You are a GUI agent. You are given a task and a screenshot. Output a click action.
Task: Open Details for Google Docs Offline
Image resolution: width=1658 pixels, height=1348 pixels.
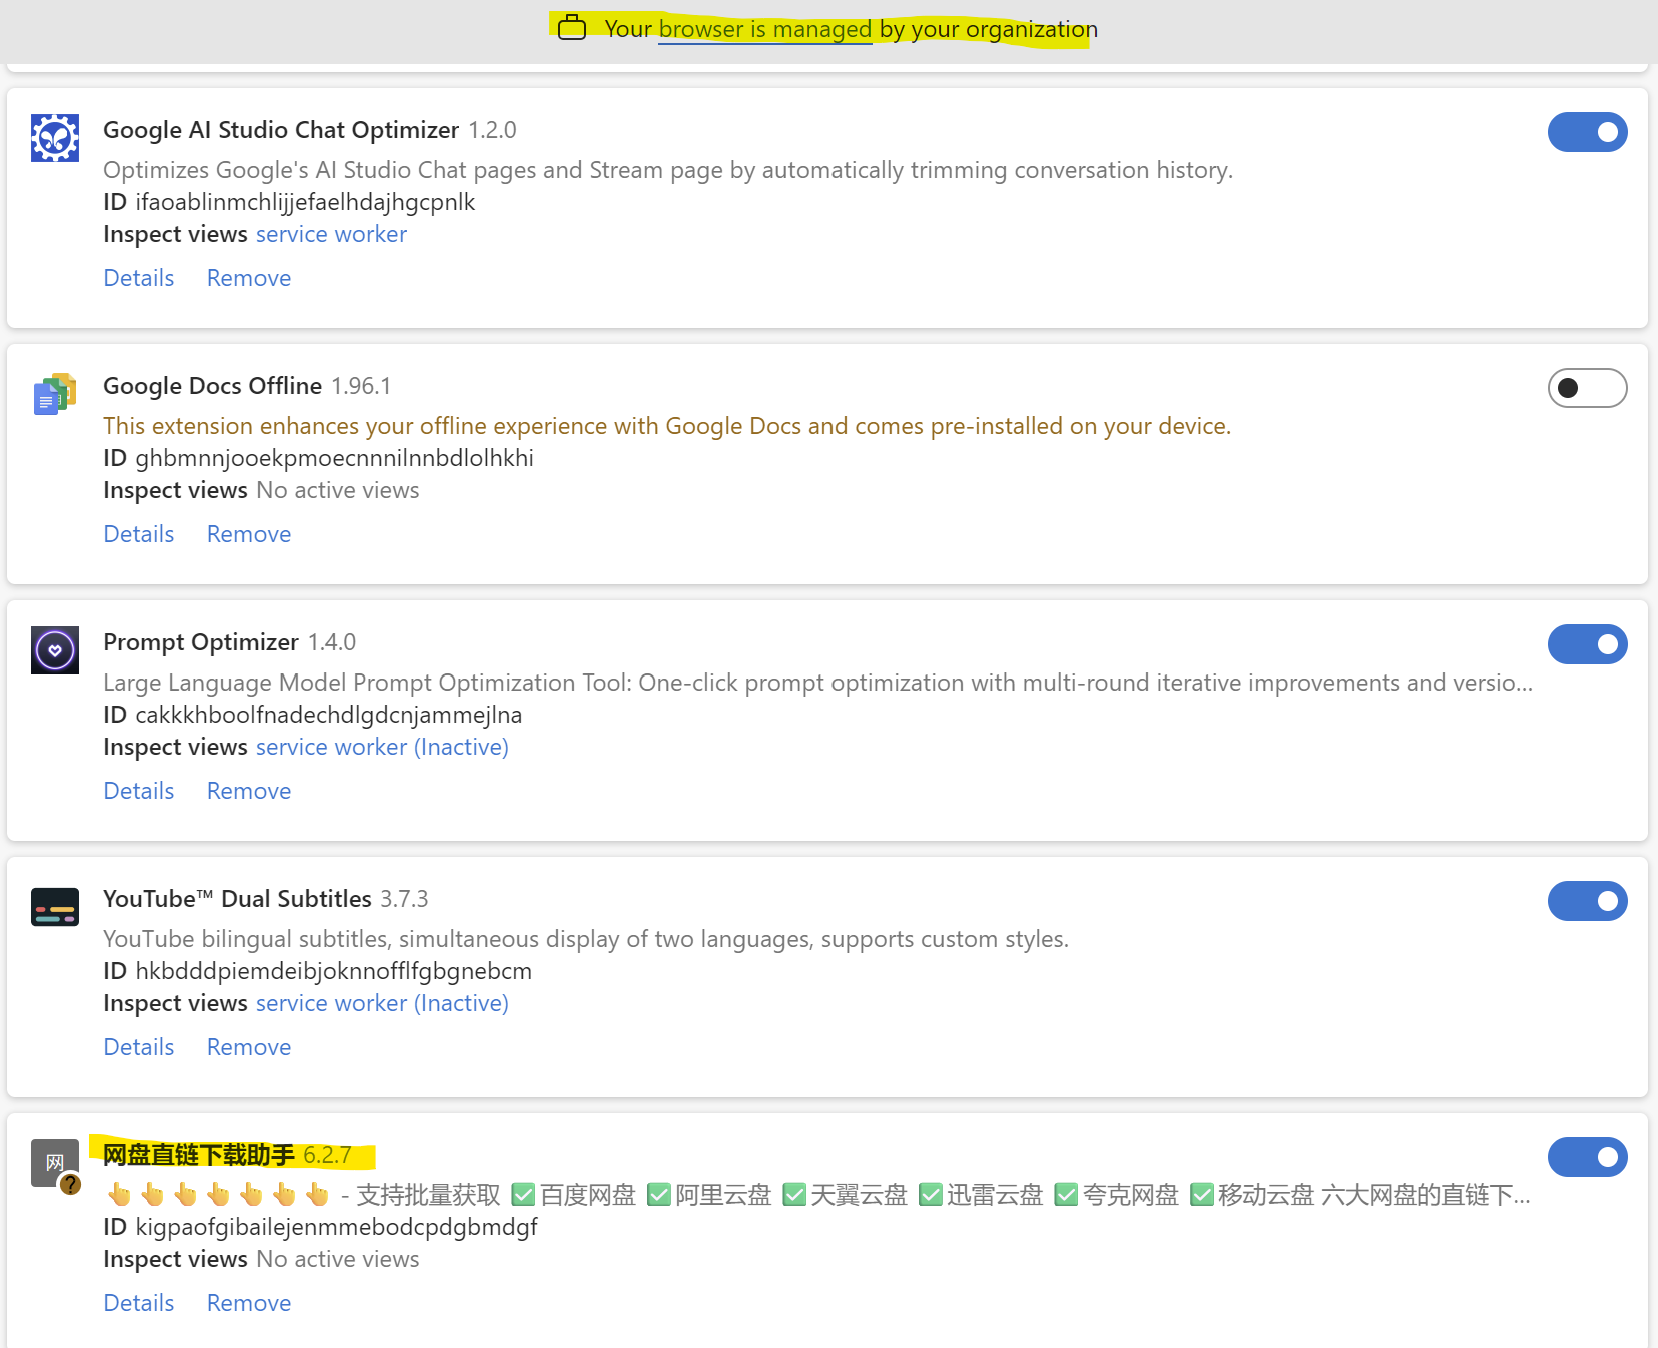(x=139, y=534)
